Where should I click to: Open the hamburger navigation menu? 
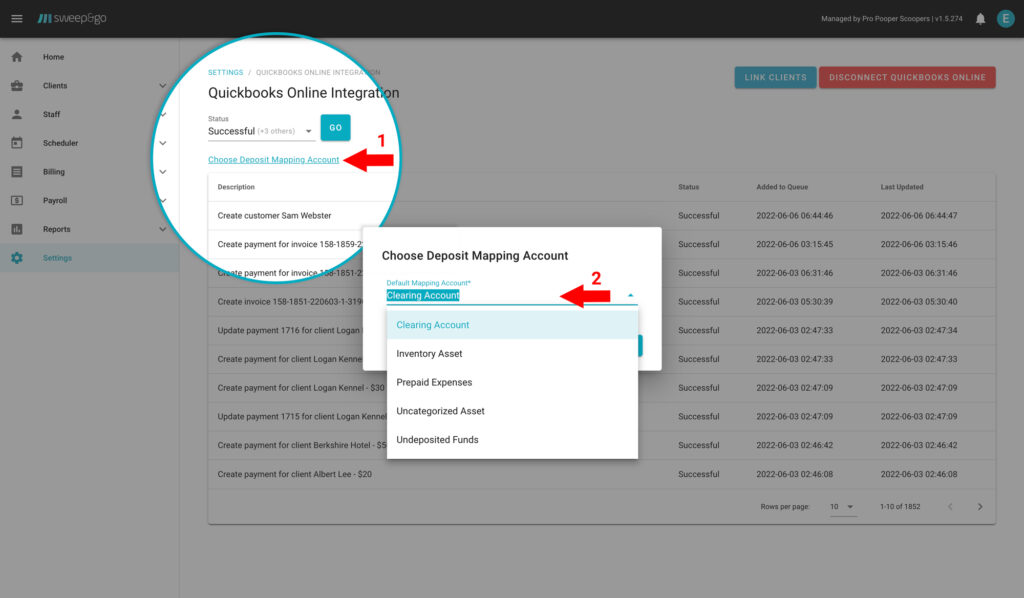coord(16,17)
